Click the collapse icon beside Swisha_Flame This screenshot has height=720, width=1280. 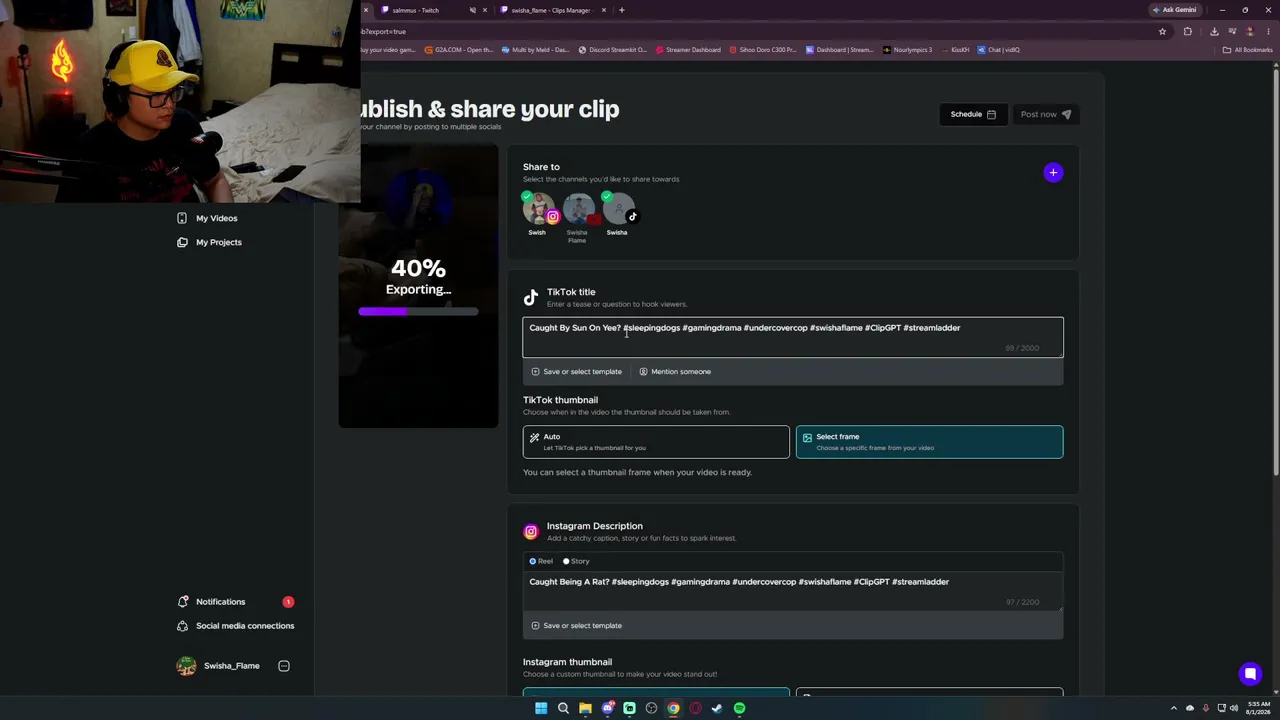point(284,666)
